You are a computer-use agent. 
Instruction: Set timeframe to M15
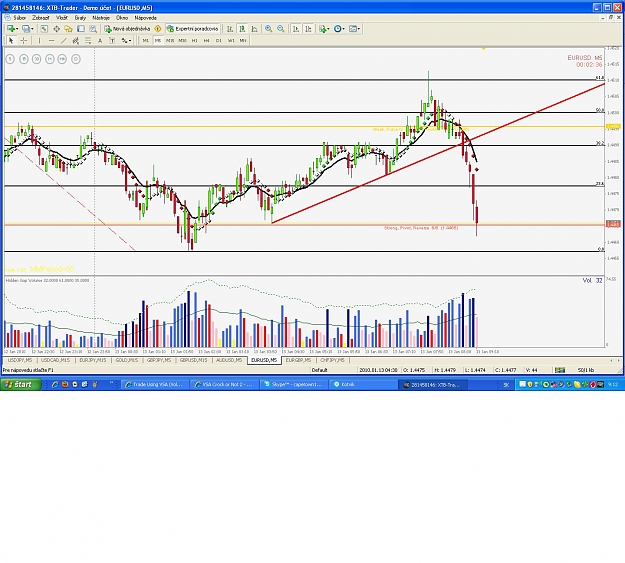pyautogui.click(x=170, y=40)
